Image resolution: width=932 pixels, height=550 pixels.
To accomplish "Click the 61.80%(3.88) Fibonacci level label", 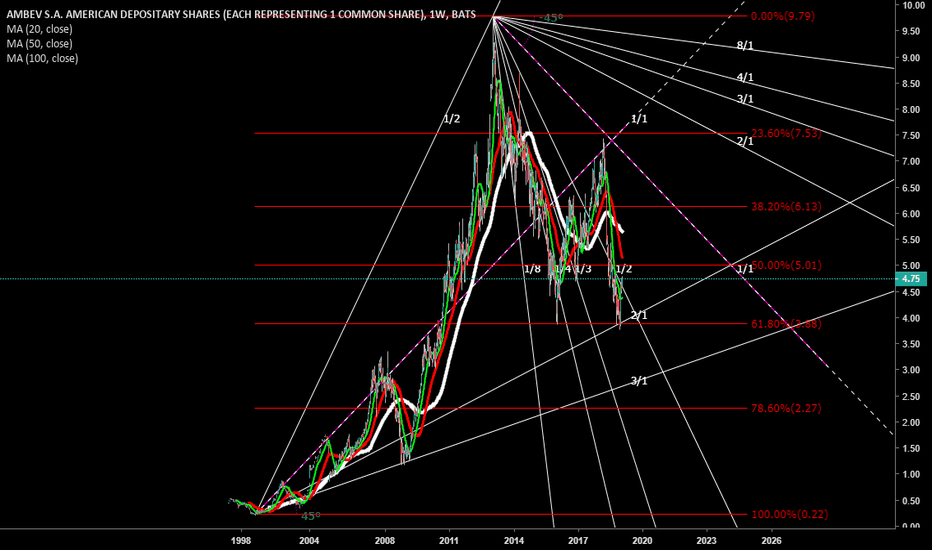I will tap(786, 323).
